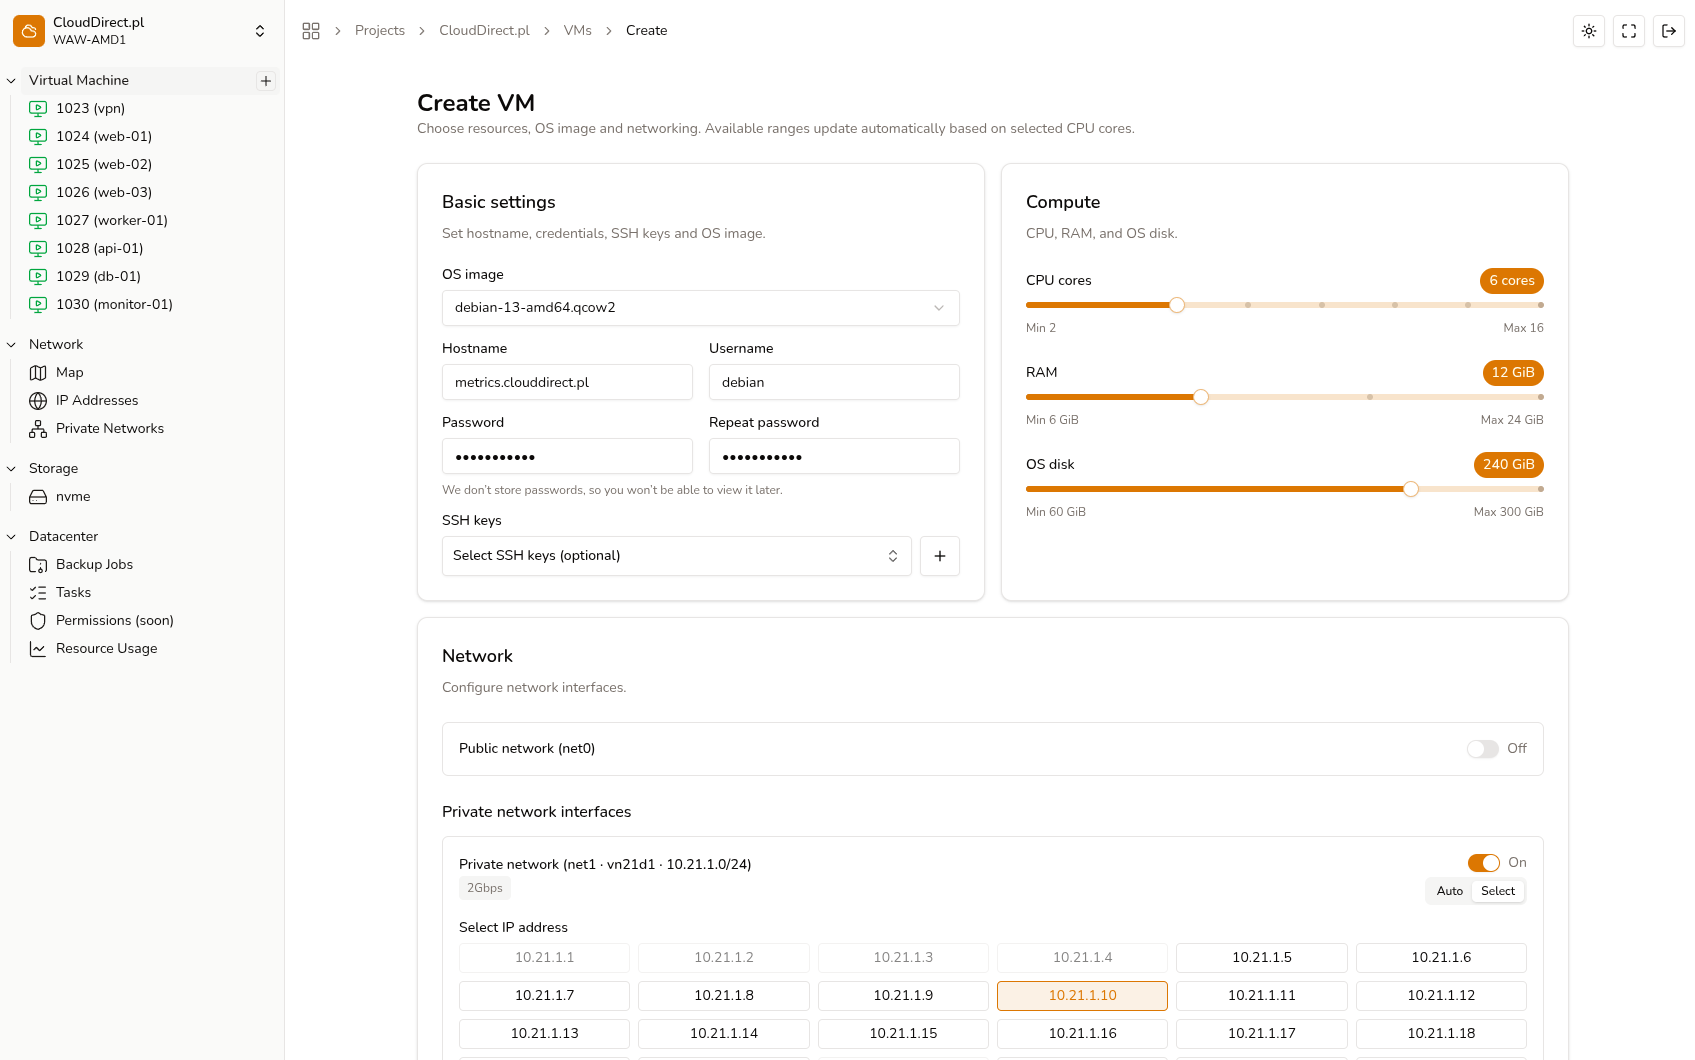Turn off the Private network (net1)
The image size is (1695, 1060).
point(1483,862)
